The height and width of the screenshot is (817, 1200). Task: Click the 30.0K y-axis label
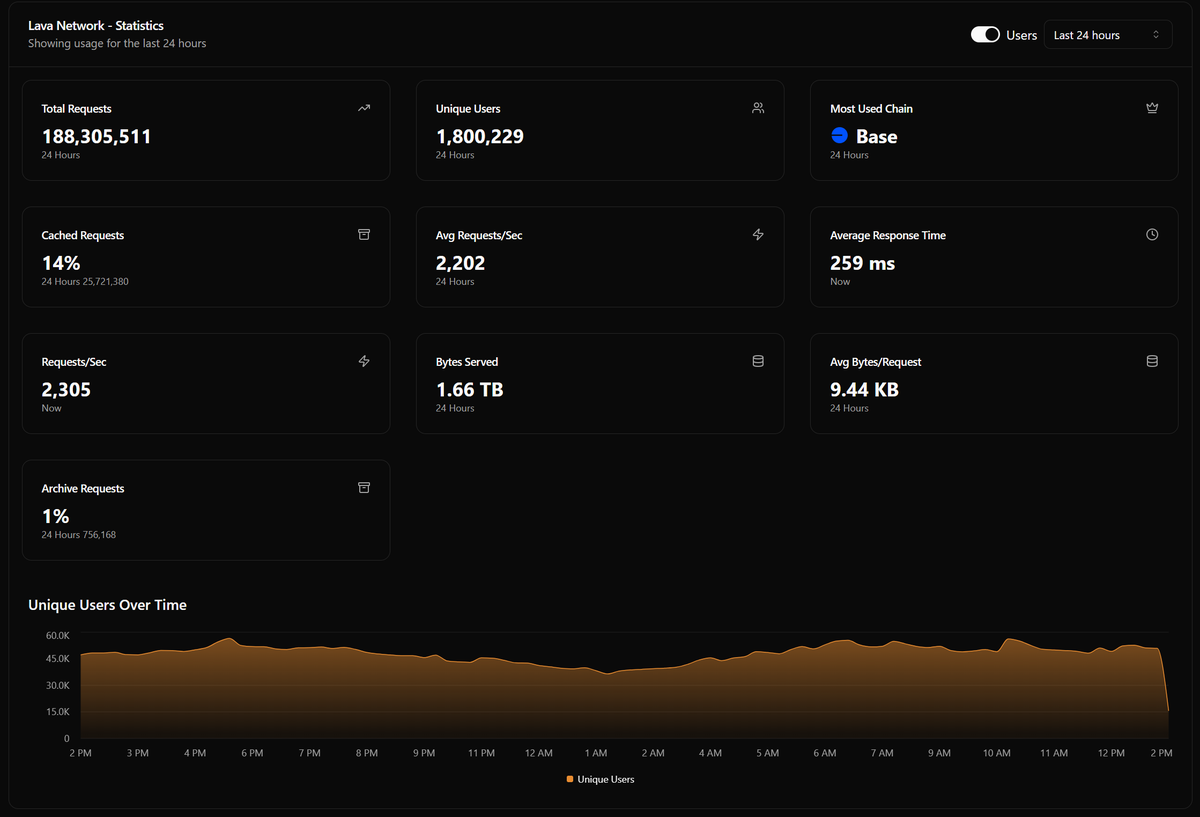click(58, 686)
